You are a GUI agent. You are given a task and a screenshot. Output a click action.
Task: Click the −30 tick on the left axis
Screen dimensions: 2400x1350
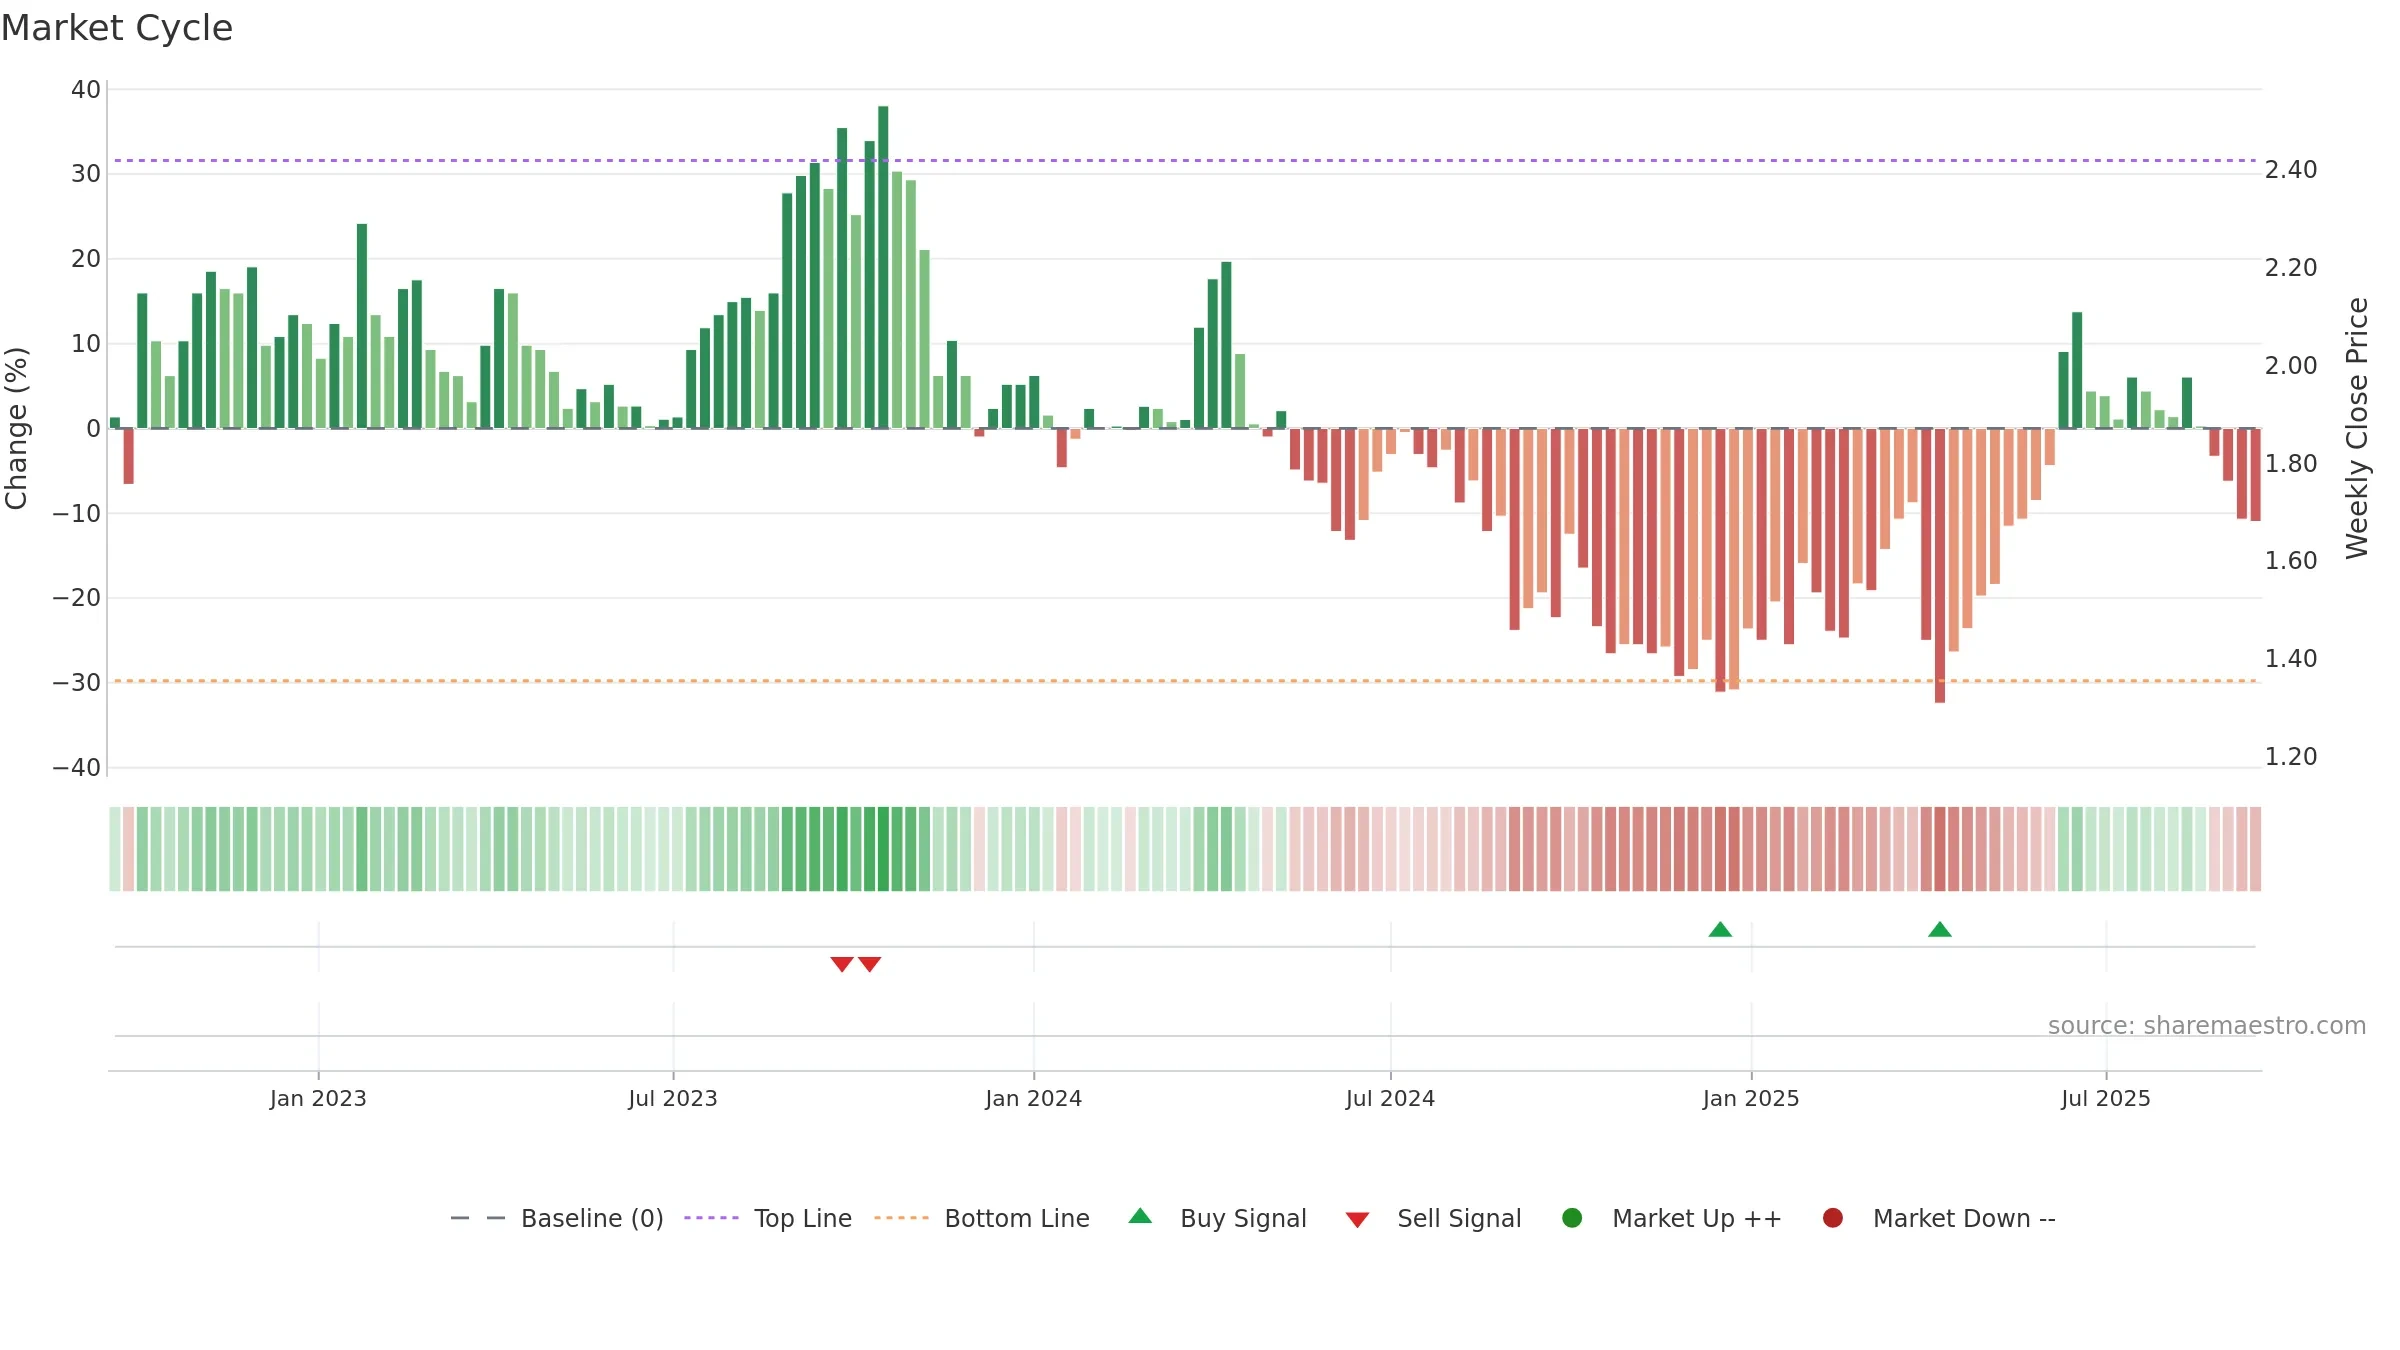point(77,683)
